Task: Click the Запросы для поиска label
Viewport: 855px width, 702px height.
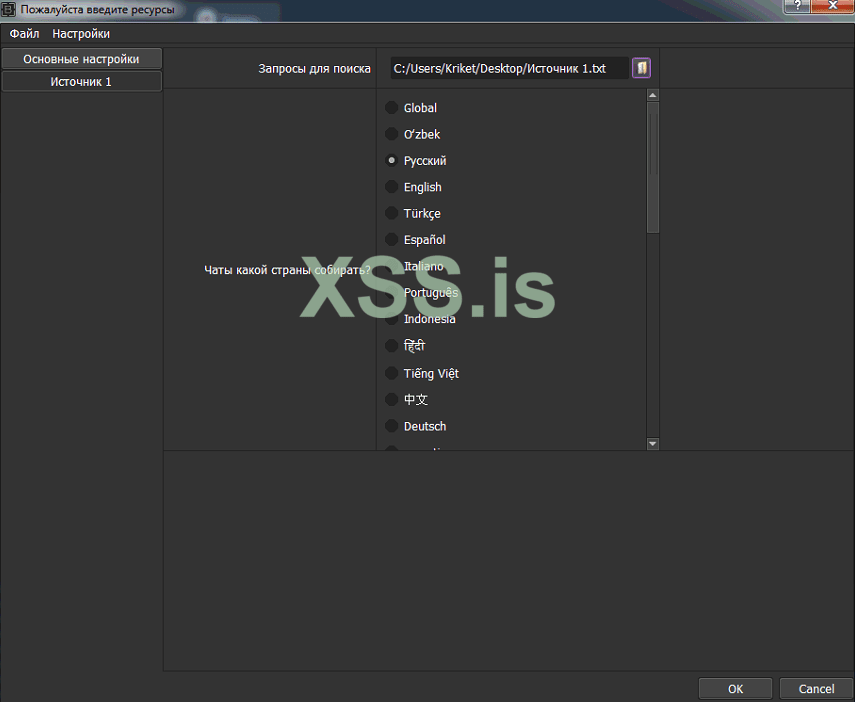Action: pyautogui.click(x=315, y=69)
